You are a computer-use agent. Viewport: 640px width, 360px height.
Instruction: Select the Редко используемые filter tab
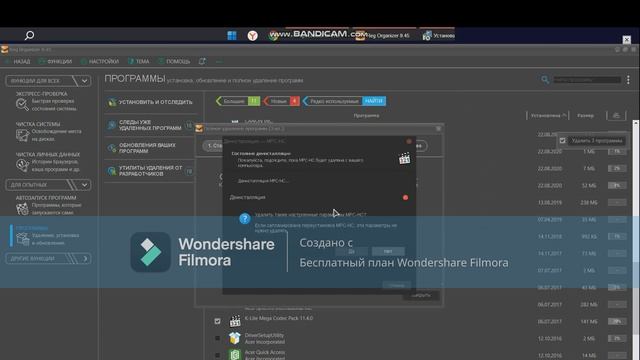[x=333, y=101]
